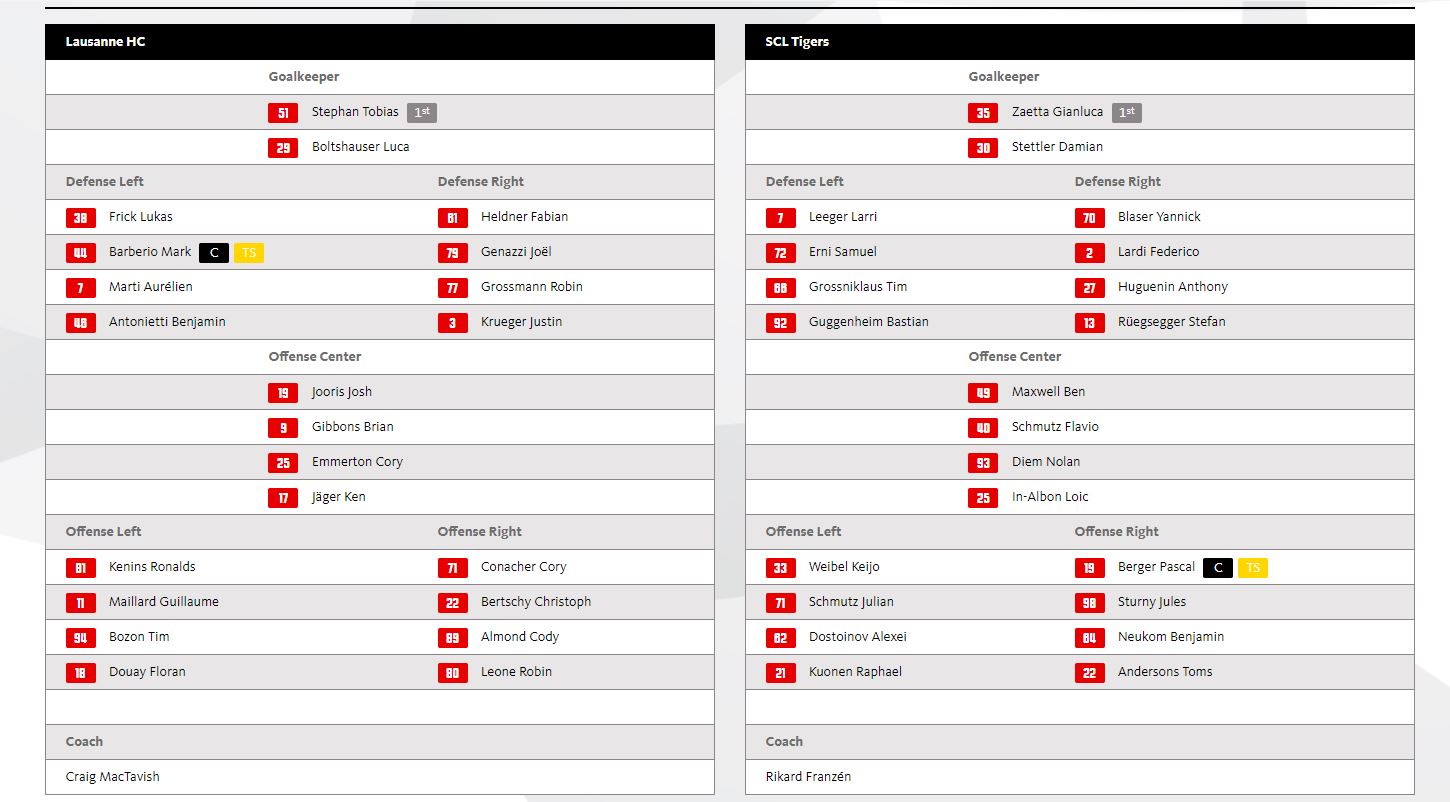Click the jersey number badge beside Stephan Tobias
1450x802 pixels.
[283, 113]
